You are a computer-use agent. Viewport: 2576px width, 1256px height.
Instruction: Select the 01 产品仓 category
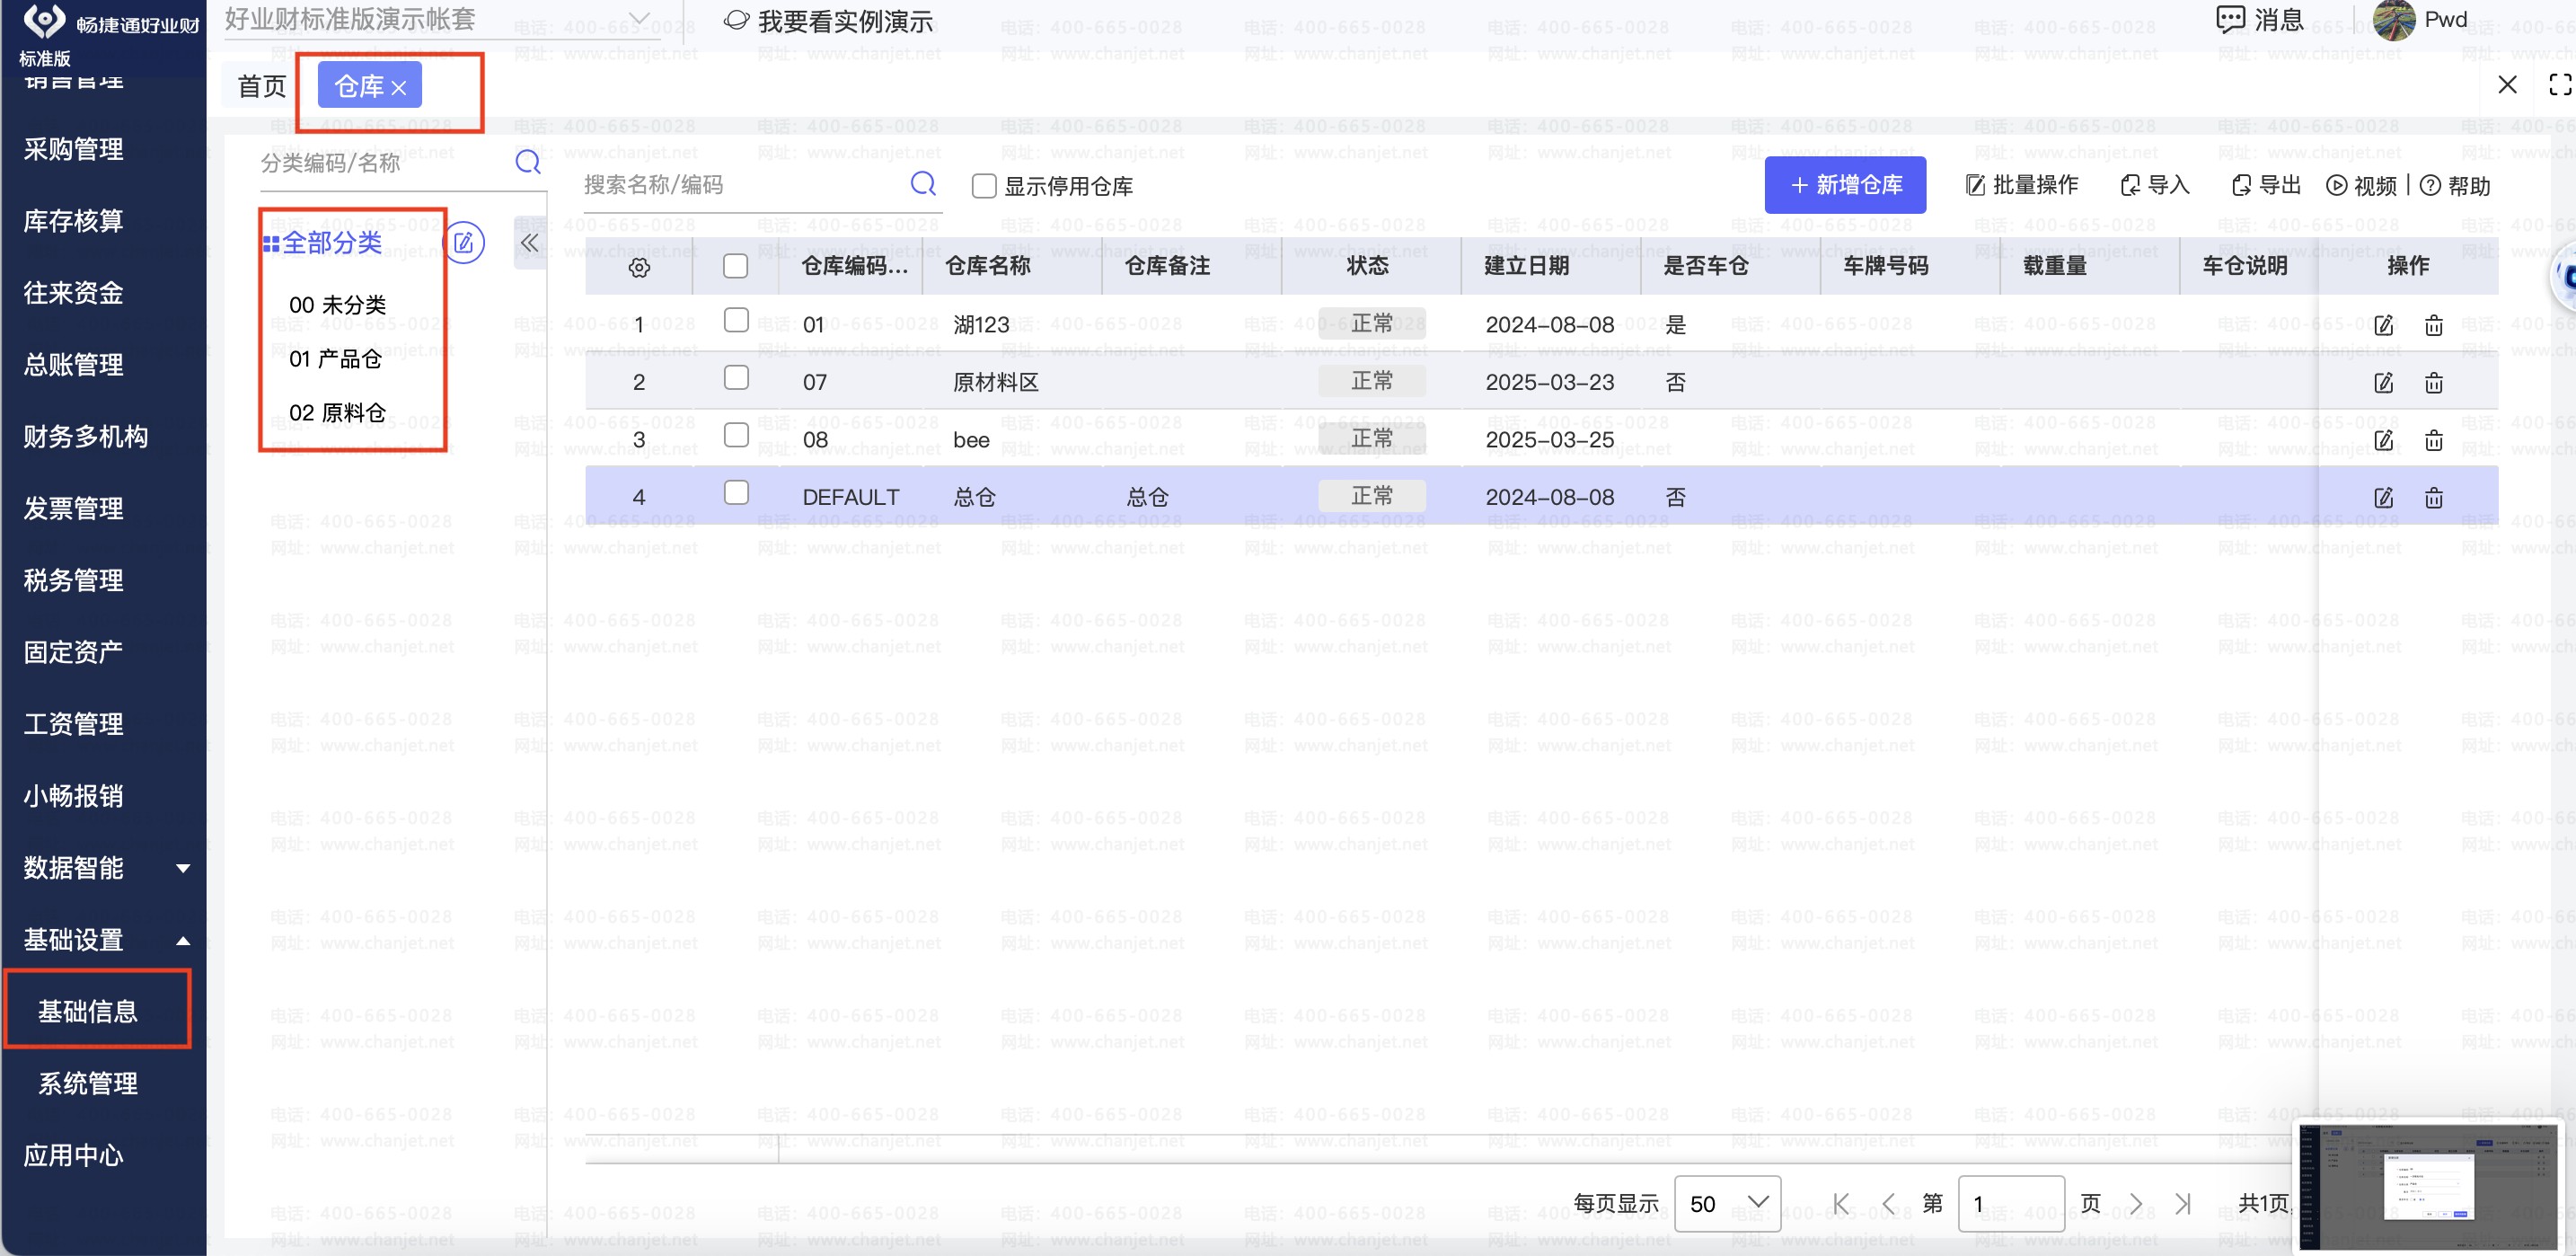pos(336,359)
